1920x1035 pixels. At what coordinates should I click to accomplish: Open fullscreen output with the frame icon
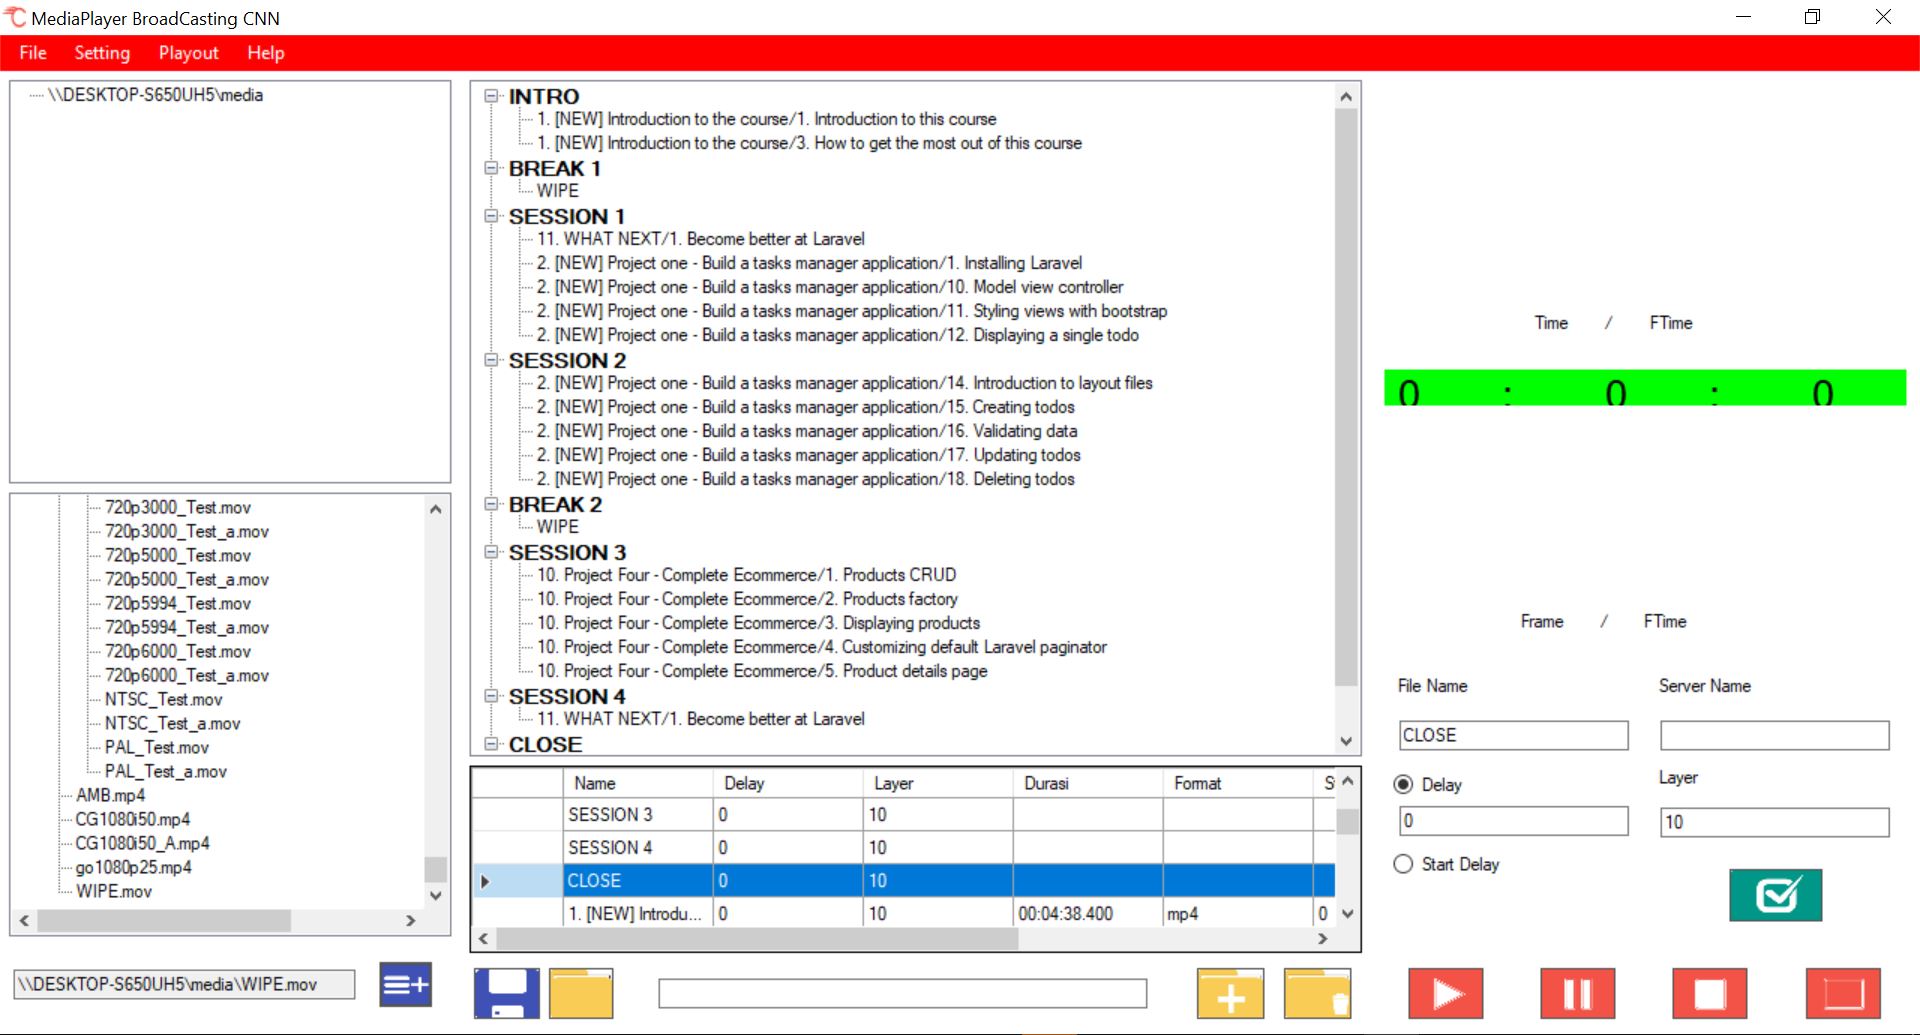click(x=1843, y=993)
